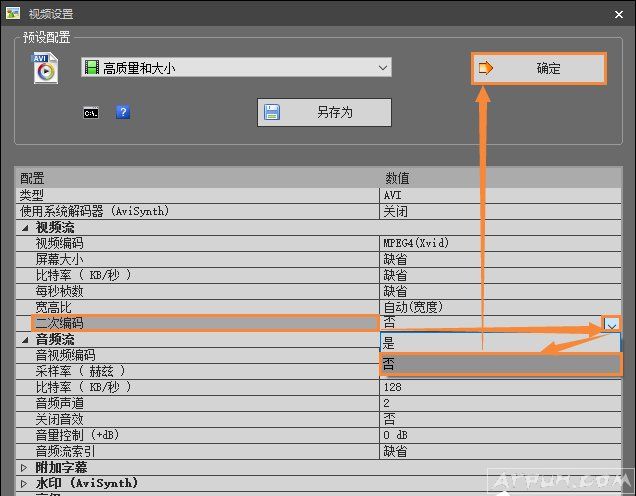Collapse the 视频流 section

coord(25,228)
